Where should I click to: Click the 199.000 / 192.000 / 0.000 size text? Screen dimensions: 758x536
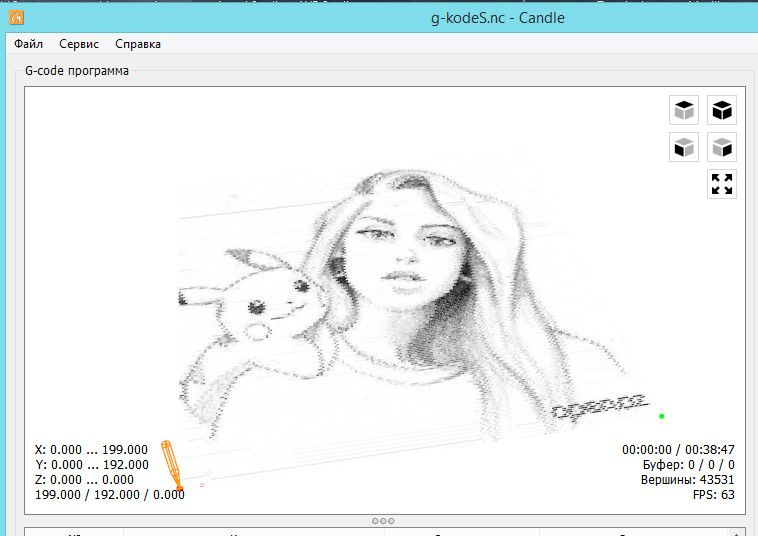point(110,494)
